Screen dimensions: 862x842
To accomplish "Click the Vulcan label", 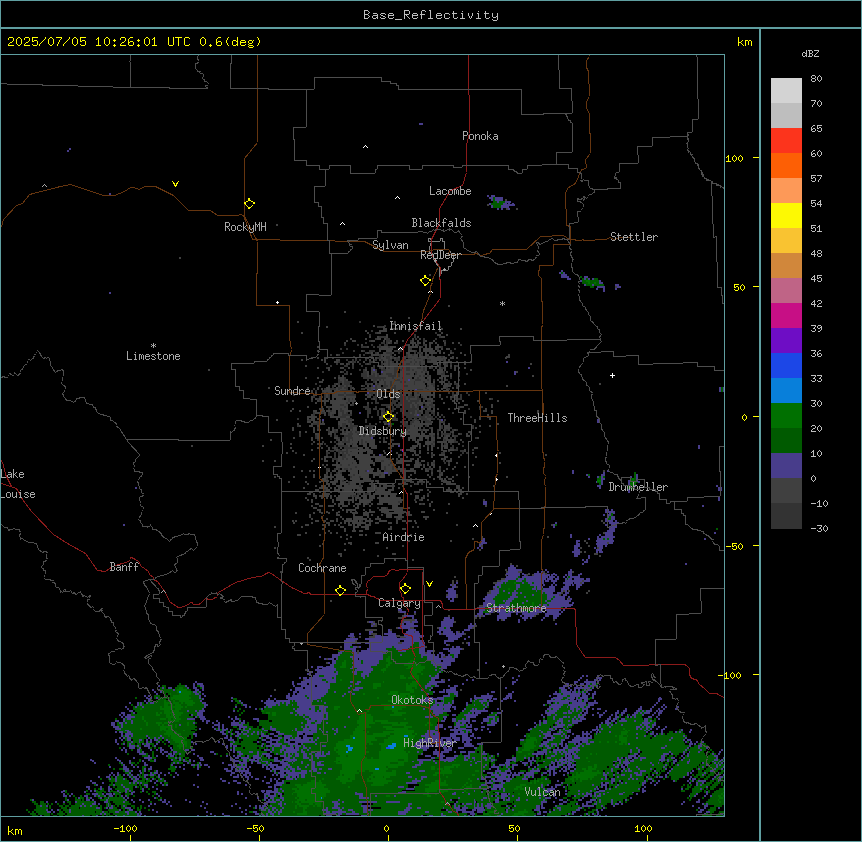I will (x=543, y=792).
